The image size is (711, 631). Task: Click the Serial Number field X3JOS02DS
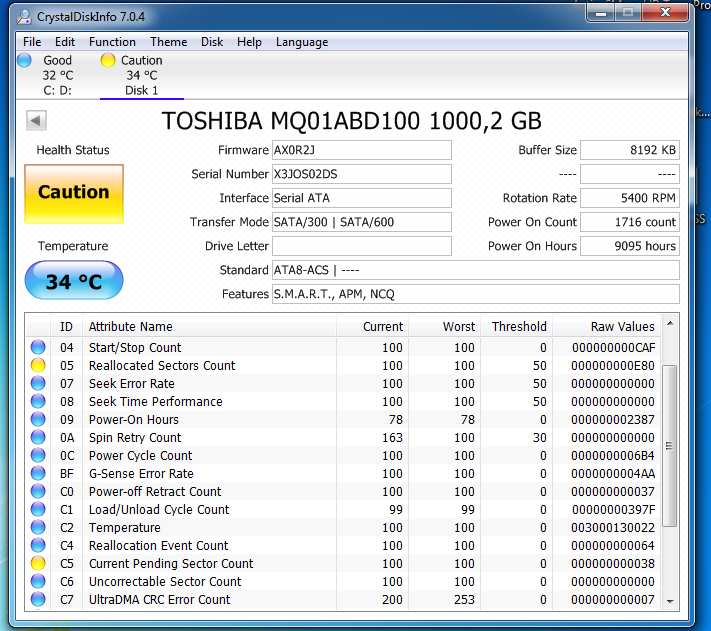point(361,174)
